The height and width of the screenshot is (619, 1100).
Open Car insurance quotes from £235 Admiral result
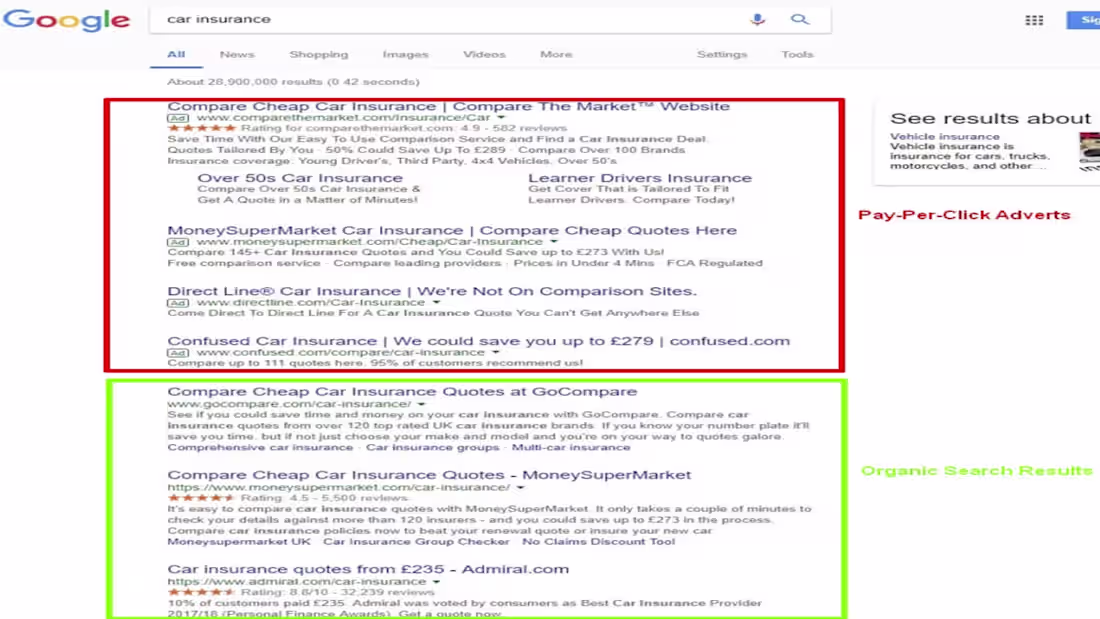368,569
